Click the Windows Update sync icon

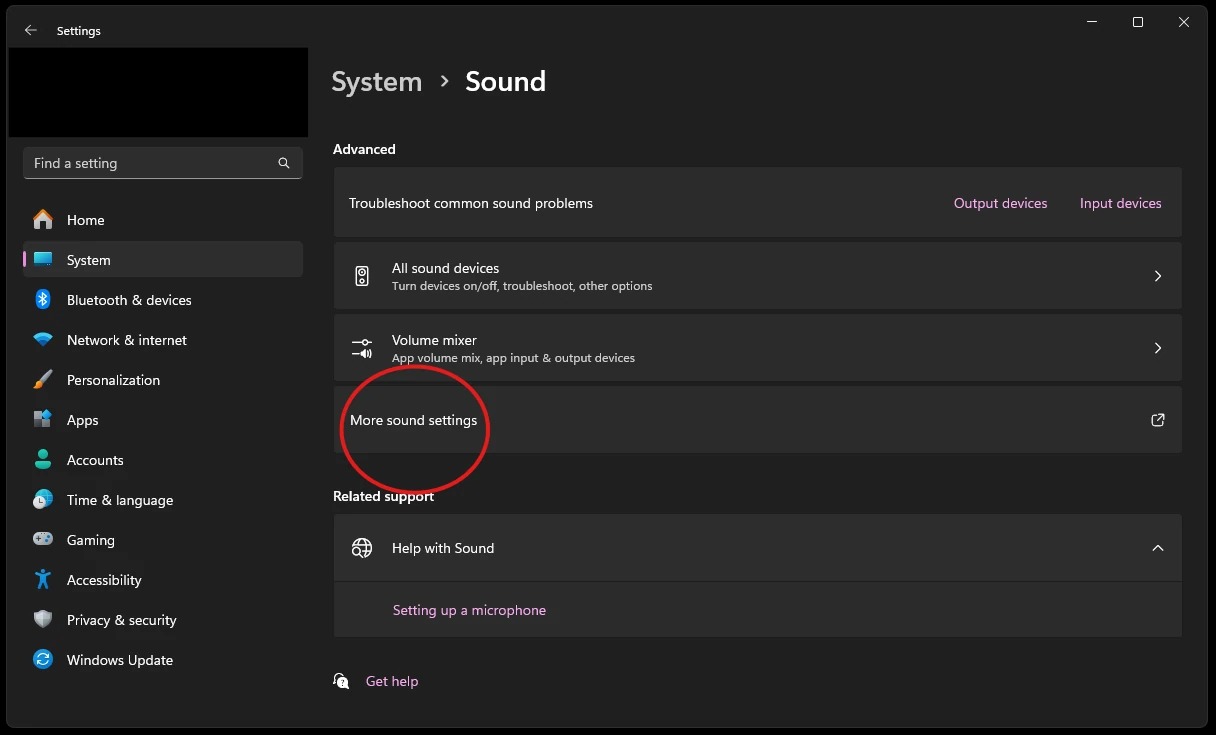tap(43, 660)
